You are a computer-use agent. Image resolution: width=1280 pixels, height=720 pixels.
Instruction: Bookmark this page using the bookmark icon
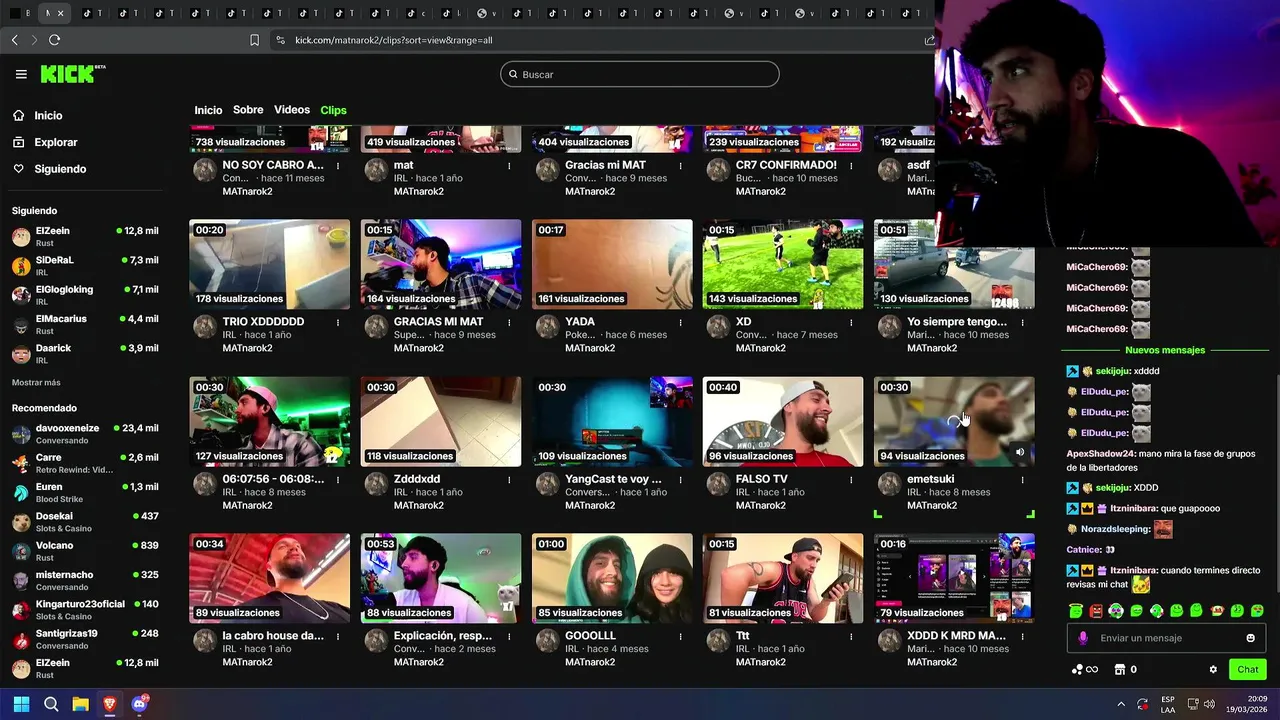[x=254, y=40]
